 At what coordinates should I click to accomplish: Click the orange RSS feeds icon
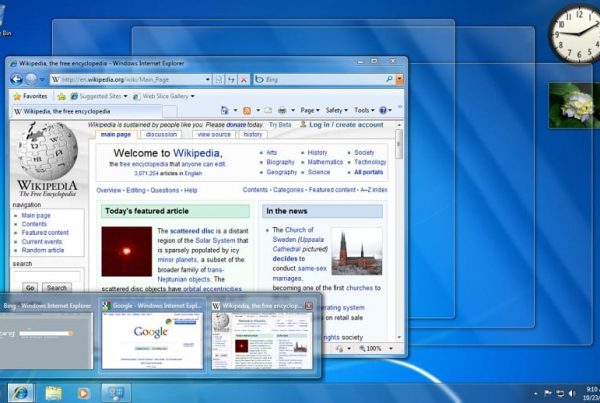click(x=247, y=111)
